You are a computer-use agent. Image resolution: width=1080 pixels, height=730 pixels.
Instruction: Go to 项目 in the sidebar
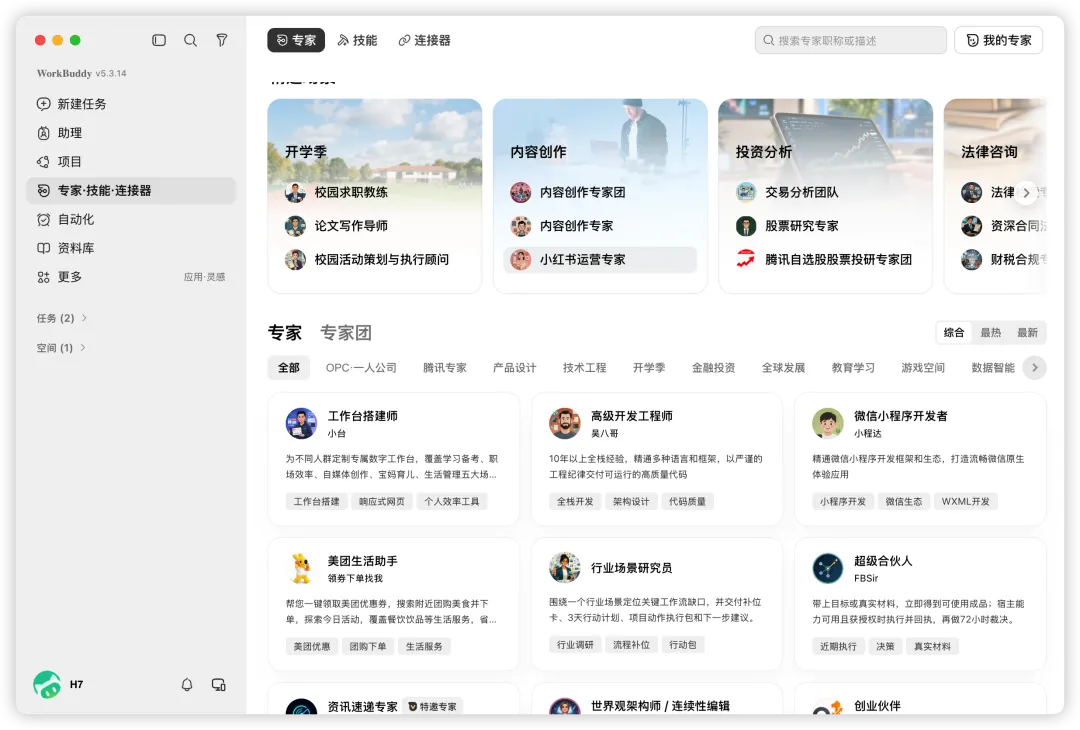coord(131,162)
